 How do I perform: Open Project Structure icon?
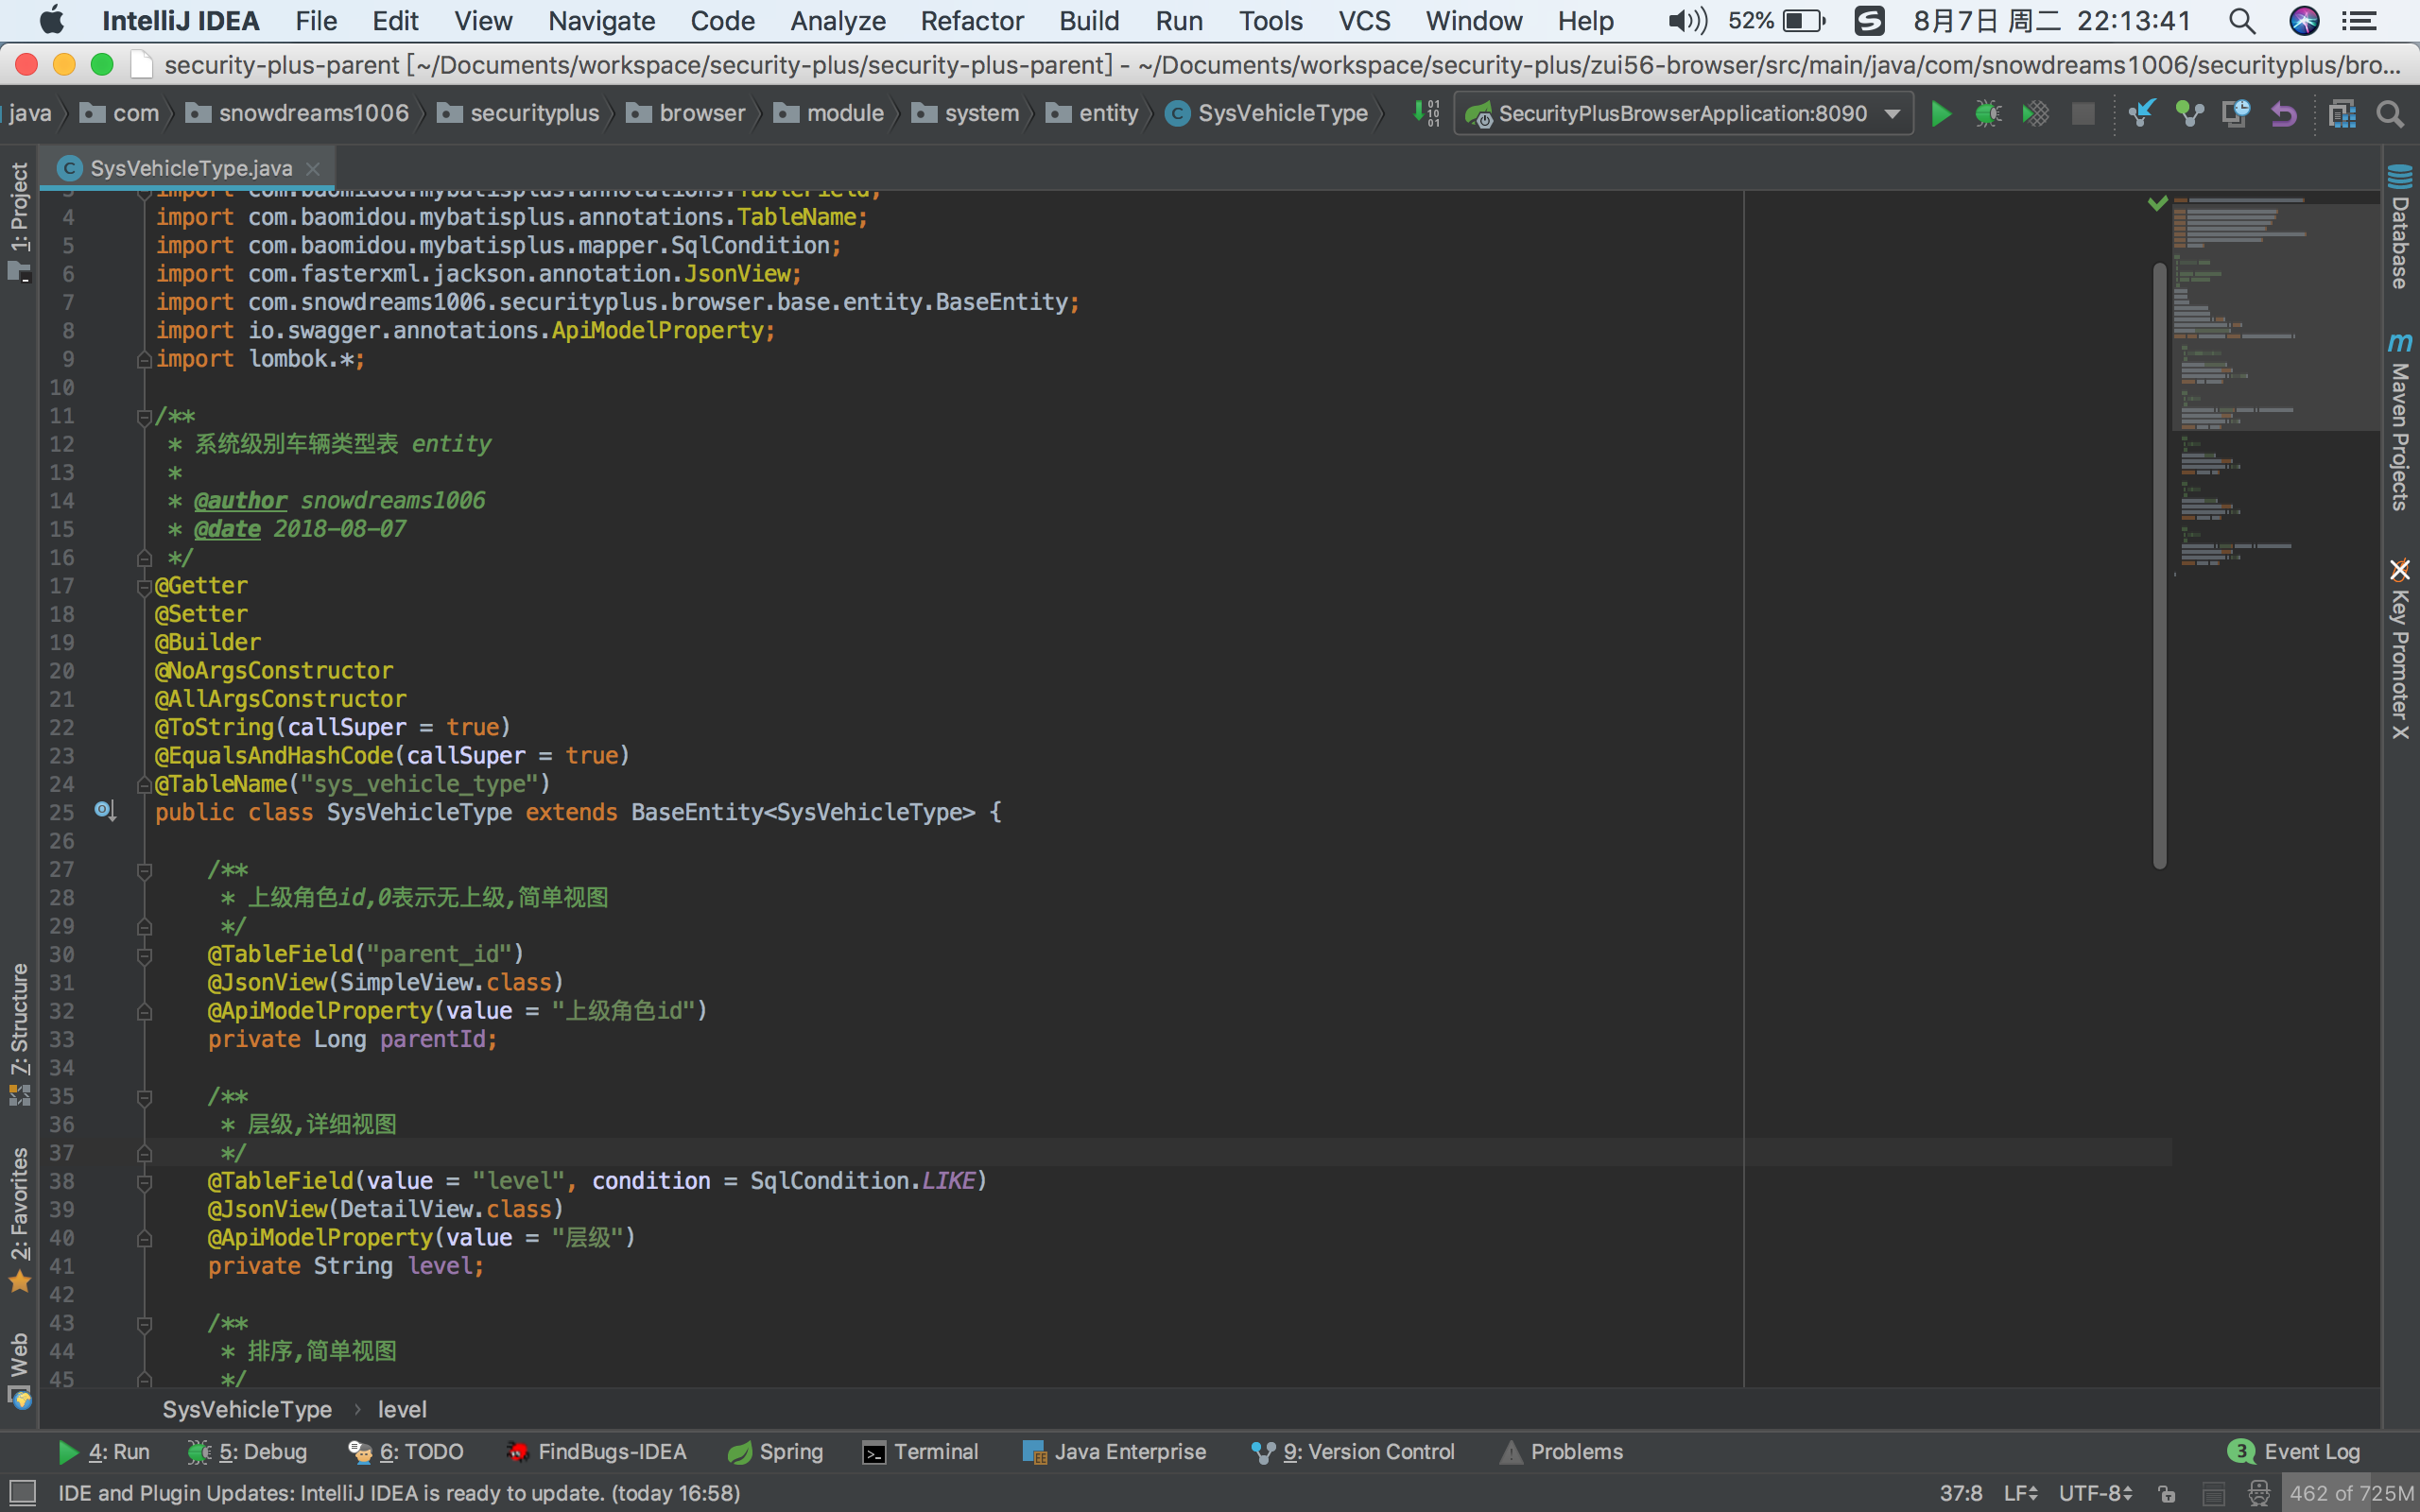pyautogui.click(x=2342, y=114)
